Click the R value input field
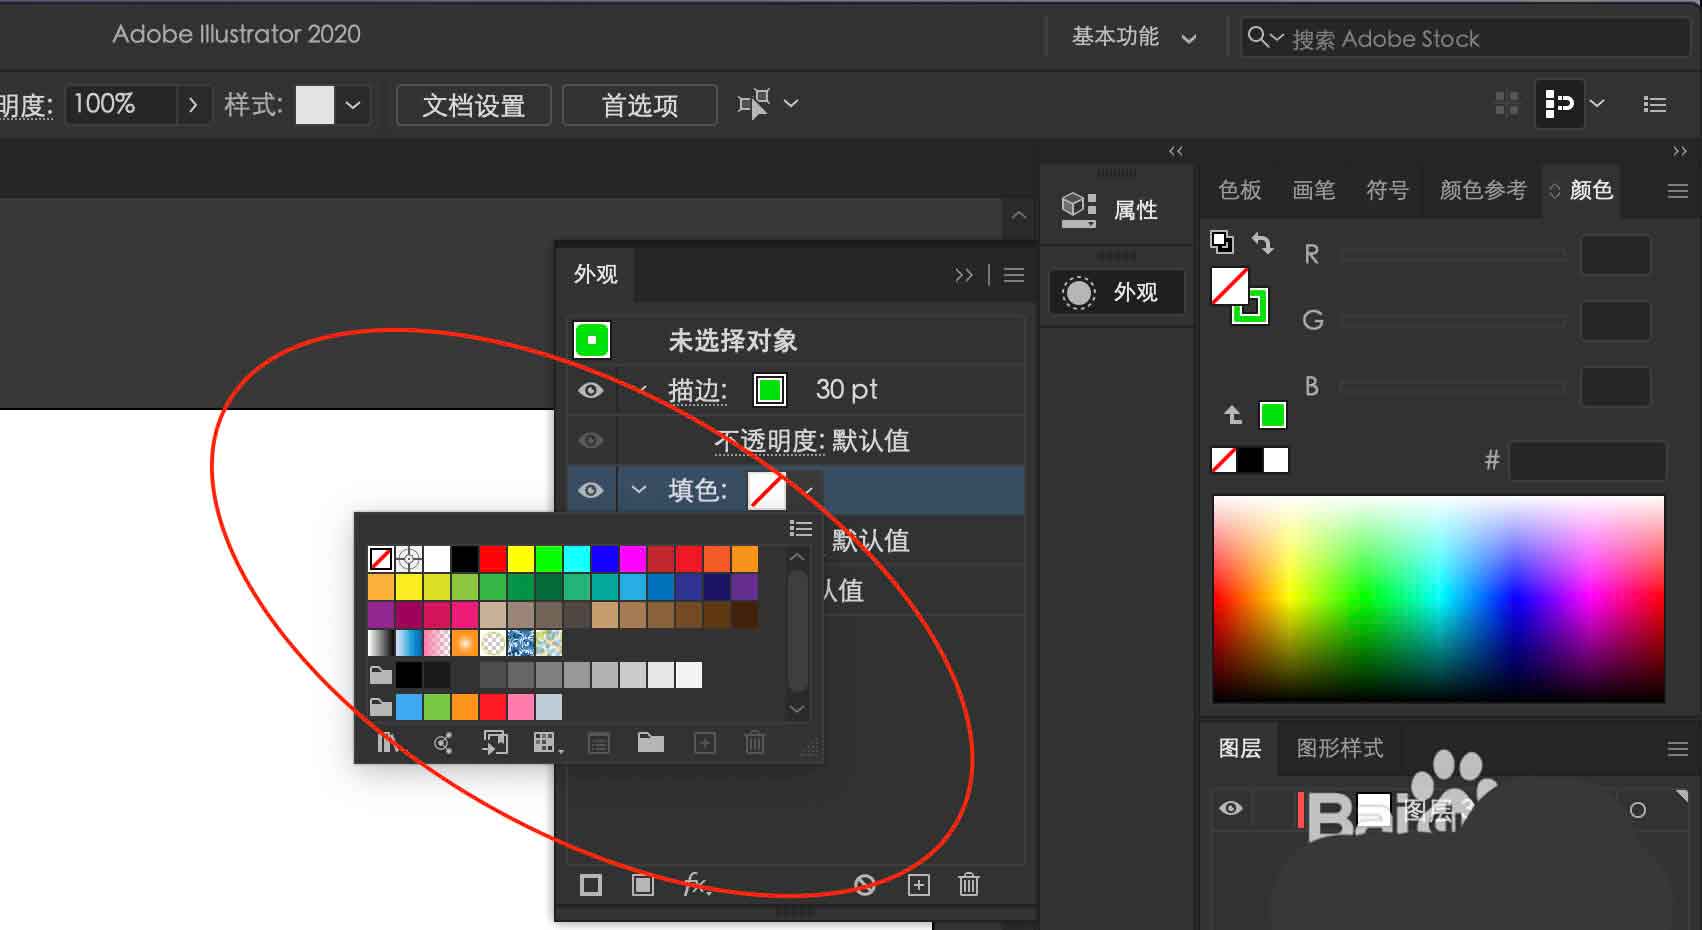The image size is (1702, 930). pyautogui.click(x=1615, y=255)
